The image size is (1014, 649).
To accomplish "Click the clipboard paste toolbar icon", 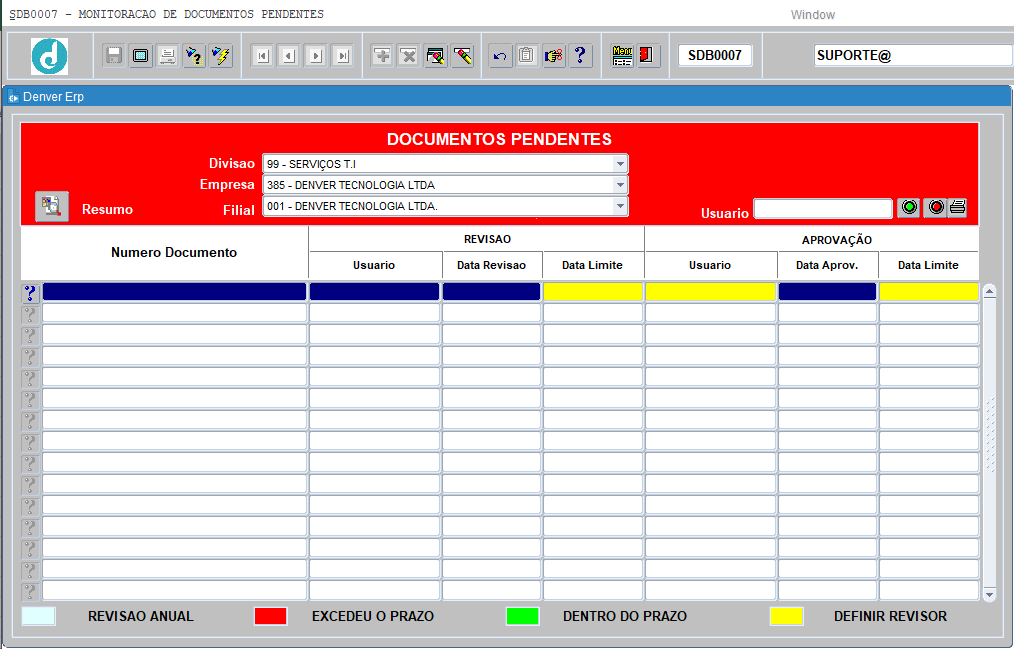I will [526, 56].
